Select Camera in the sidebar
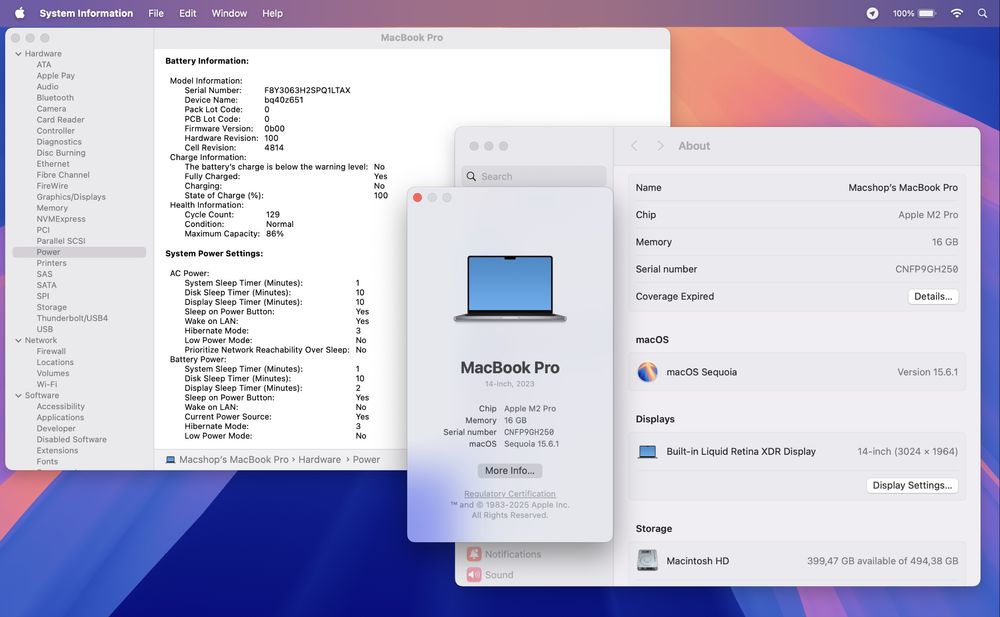Screen dimensions: 1000x617 pyautogui.click(x=51, y=108)
